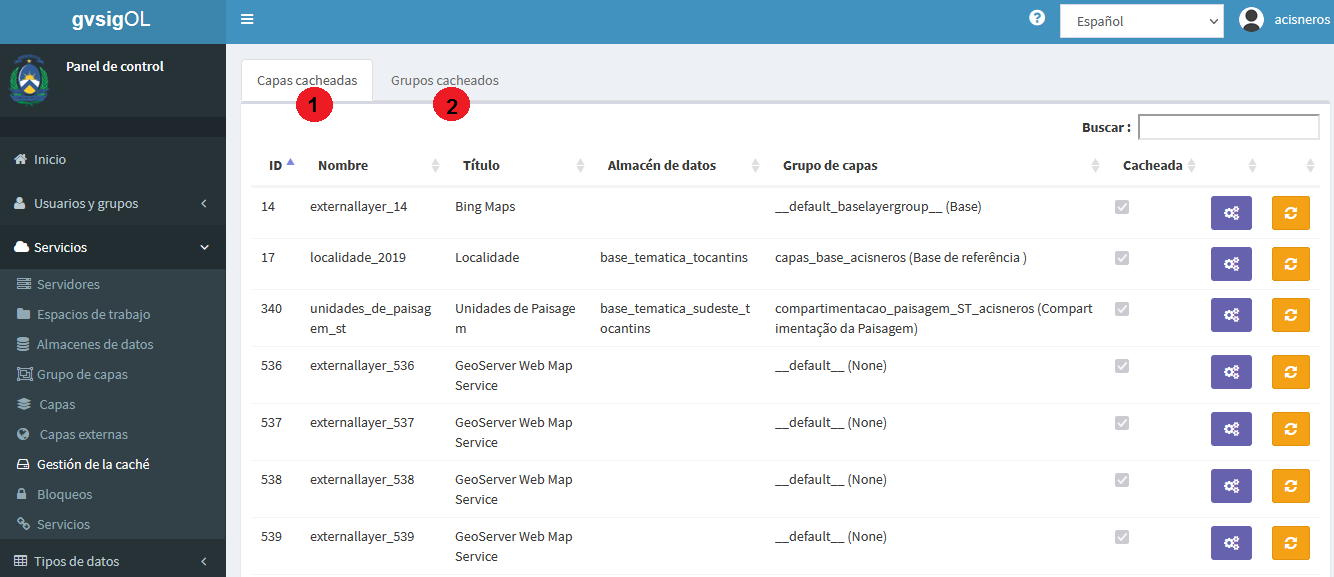
Task: Open cache settings for unidades_de_paisagem_st
Action: click(x=1231, y=315)
